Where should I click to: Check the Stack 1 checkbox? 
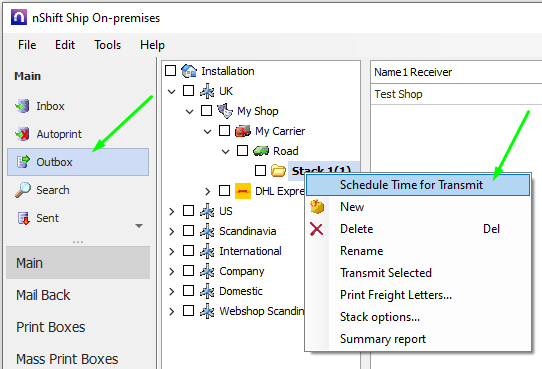click(x=260, y=170)
